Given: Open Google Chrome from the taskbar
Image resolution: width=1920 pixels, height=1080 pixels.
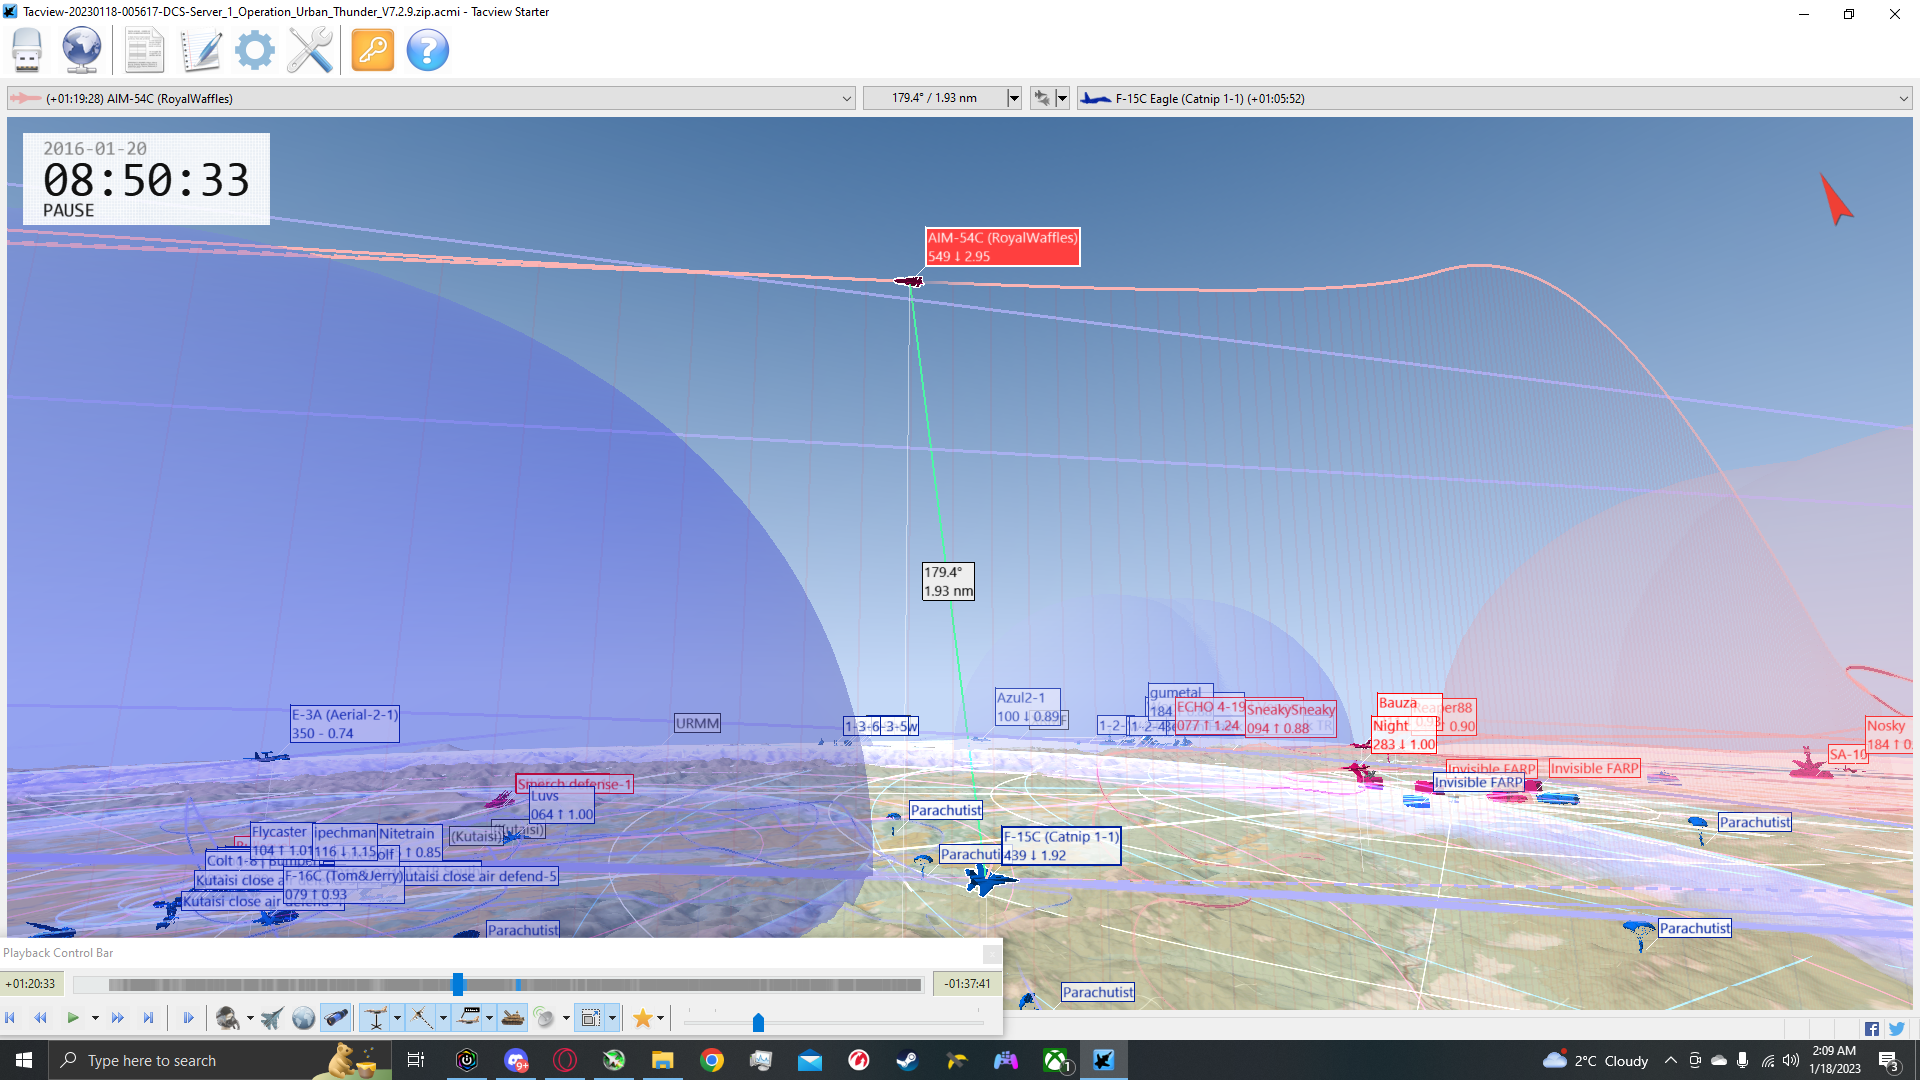Looking at the screenshot, I should [712, 1060].
